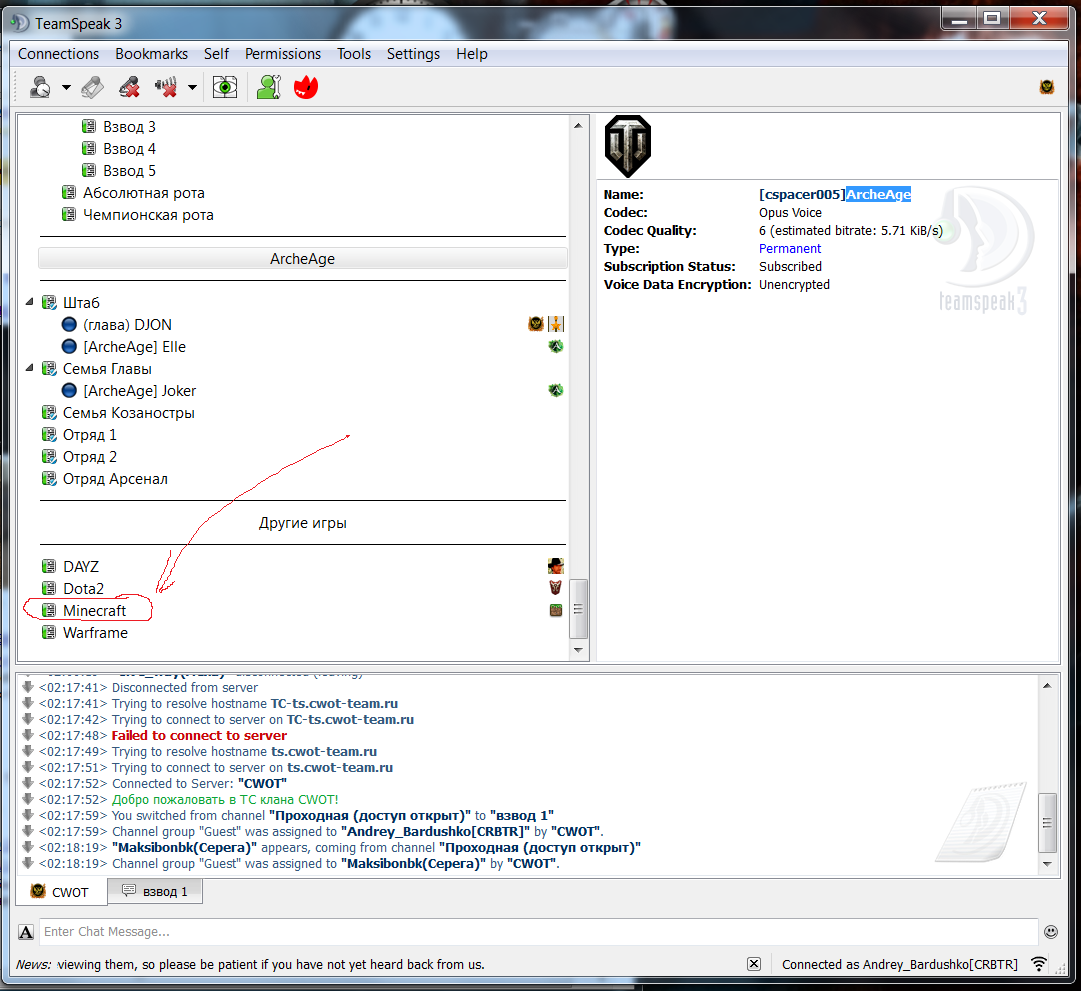Click the channel tree scrollbar down arrow

pyautogui.click(x=578, y=650)
